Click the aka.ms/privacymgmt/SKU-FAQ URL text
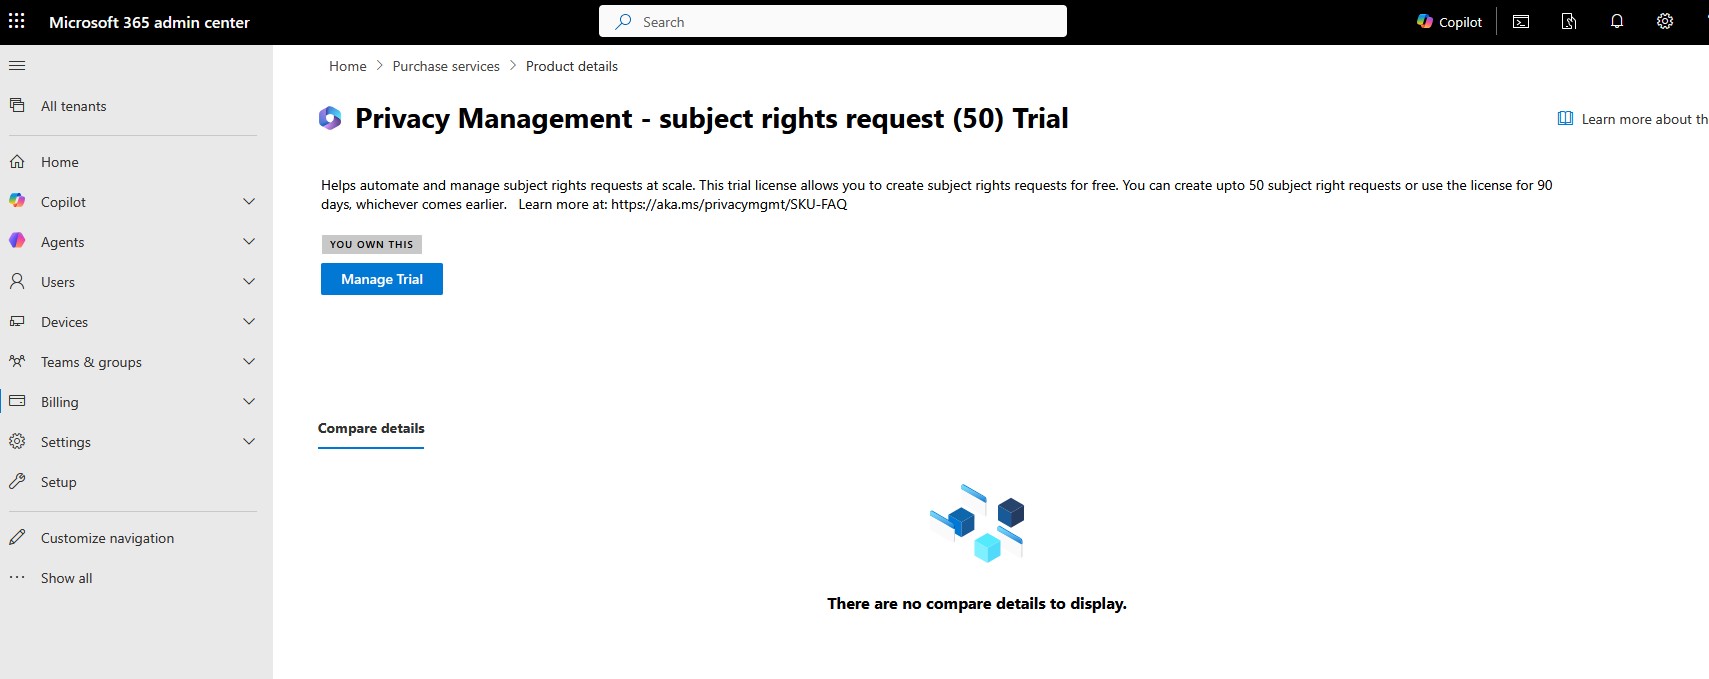 [x=729, y=204]
